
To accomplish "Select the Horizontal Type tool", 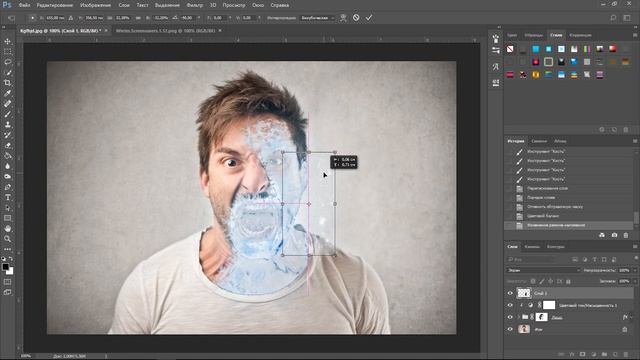I will click(x=8, y=198).
